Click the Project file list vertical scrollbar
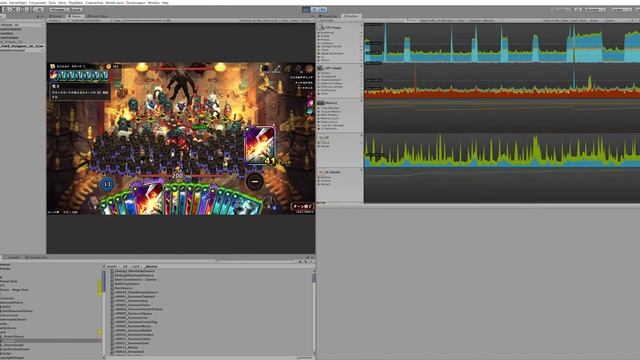 point(313,312)
